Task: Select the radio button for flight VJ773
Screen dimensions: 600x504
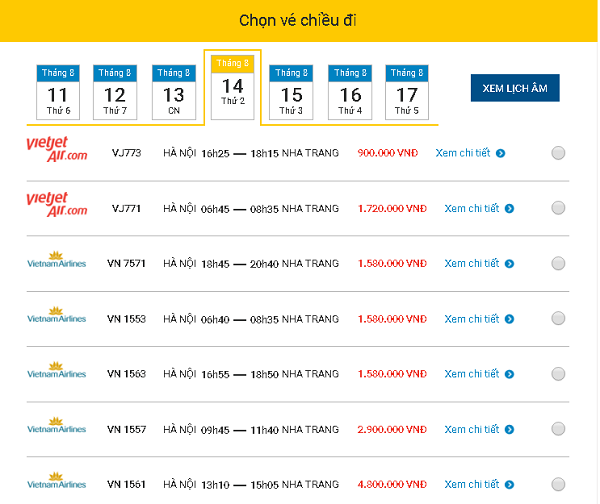Action: [x=558, y=153]
